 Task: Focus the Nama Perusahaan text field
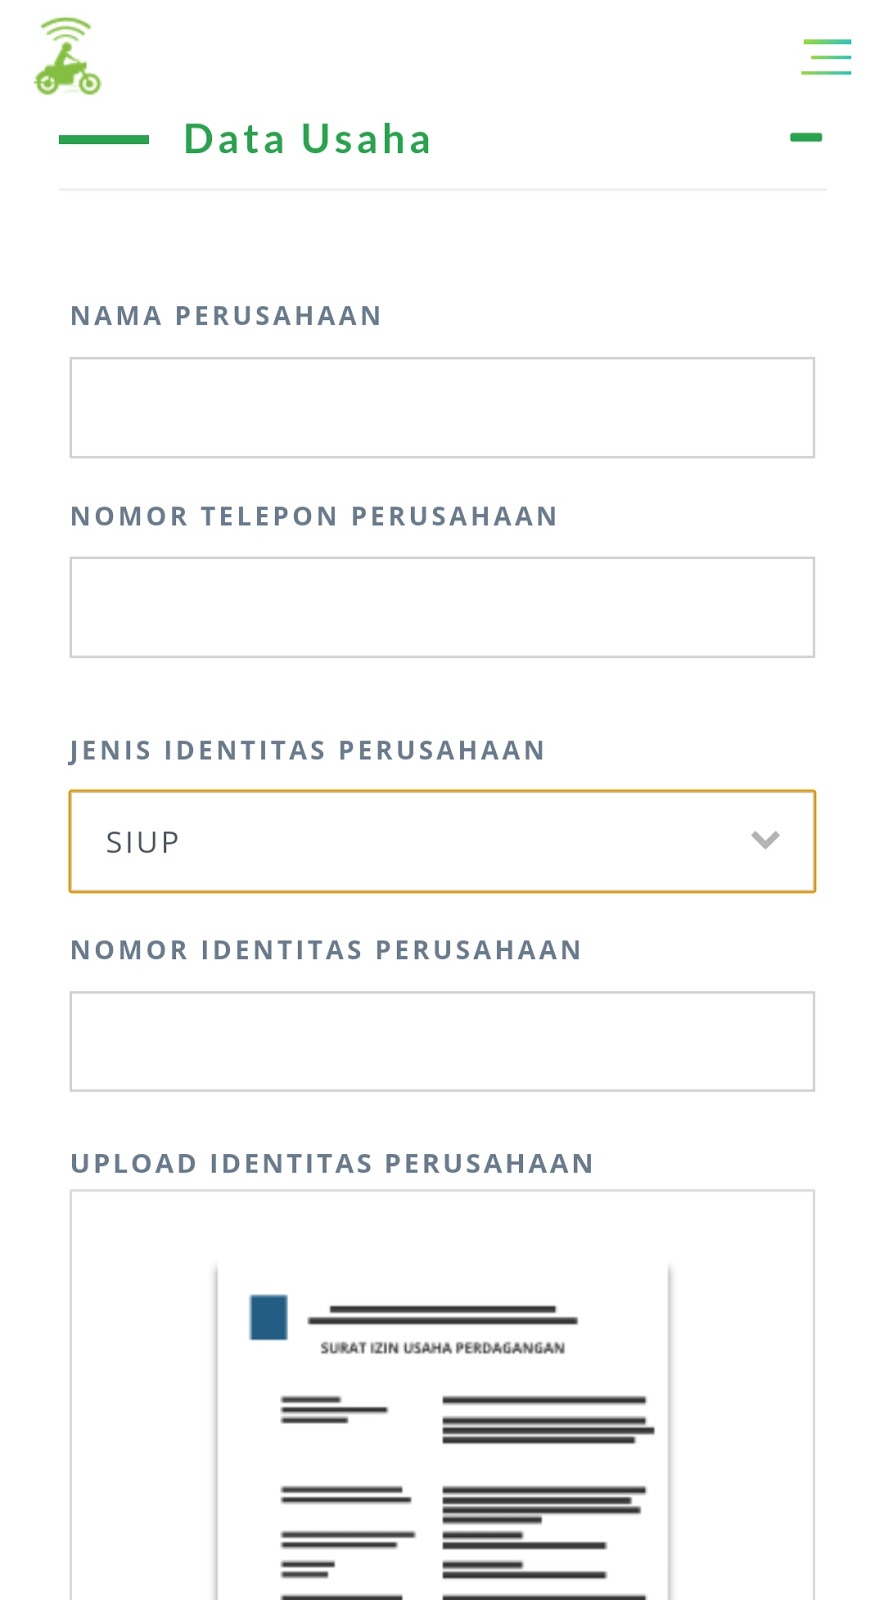pyautogui.click(x=442, y=408)
